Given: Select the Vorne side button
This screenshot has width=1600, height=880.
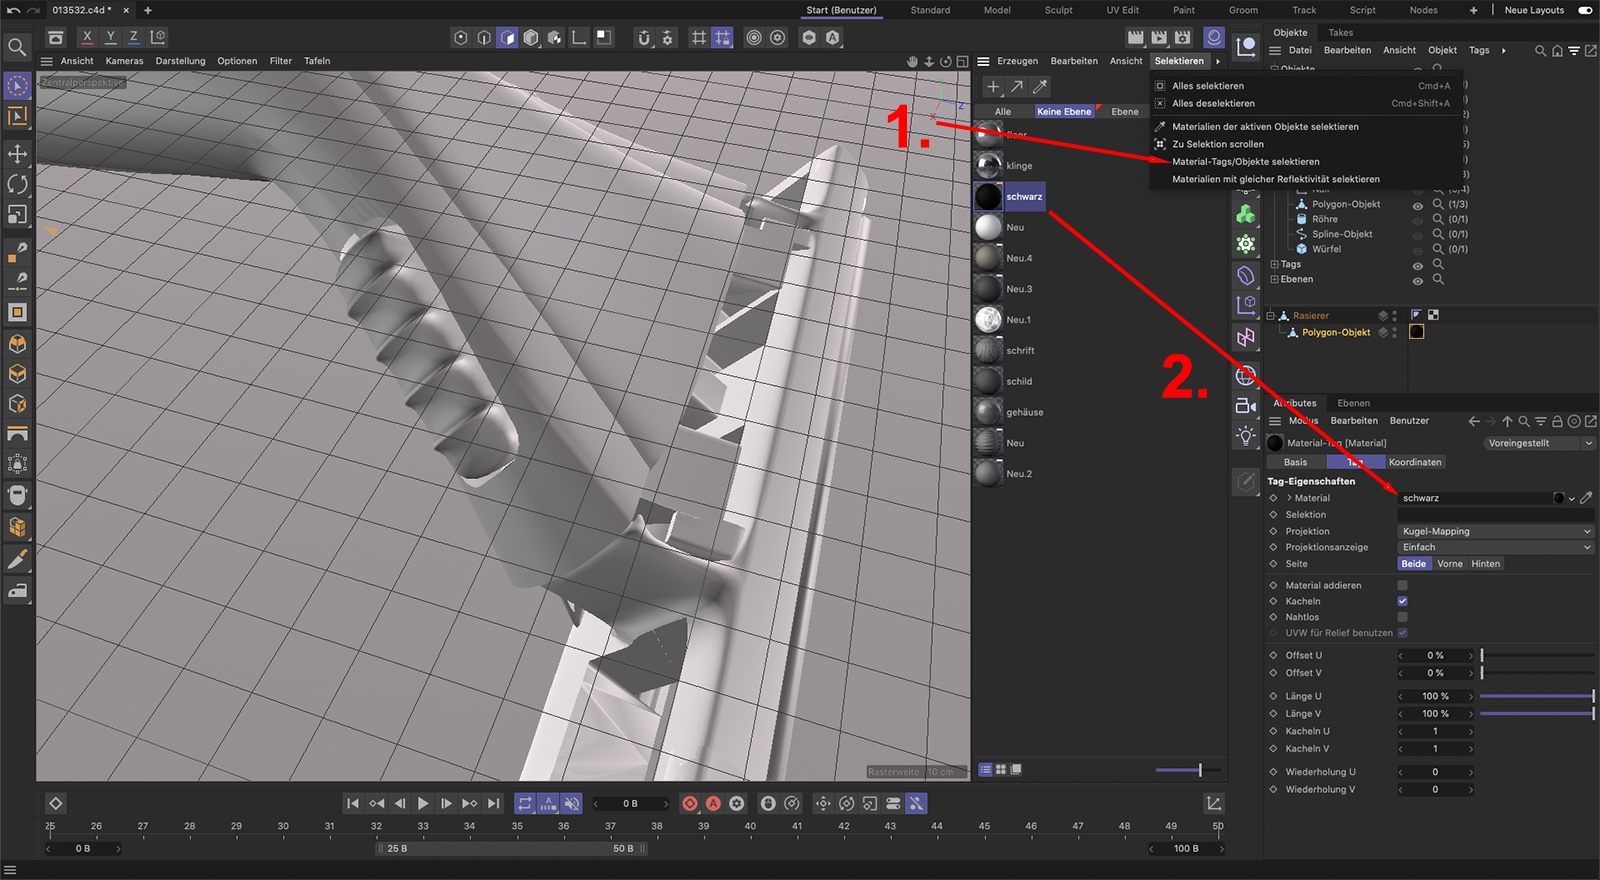Looking at the screenshot, I should (1449, 564).
